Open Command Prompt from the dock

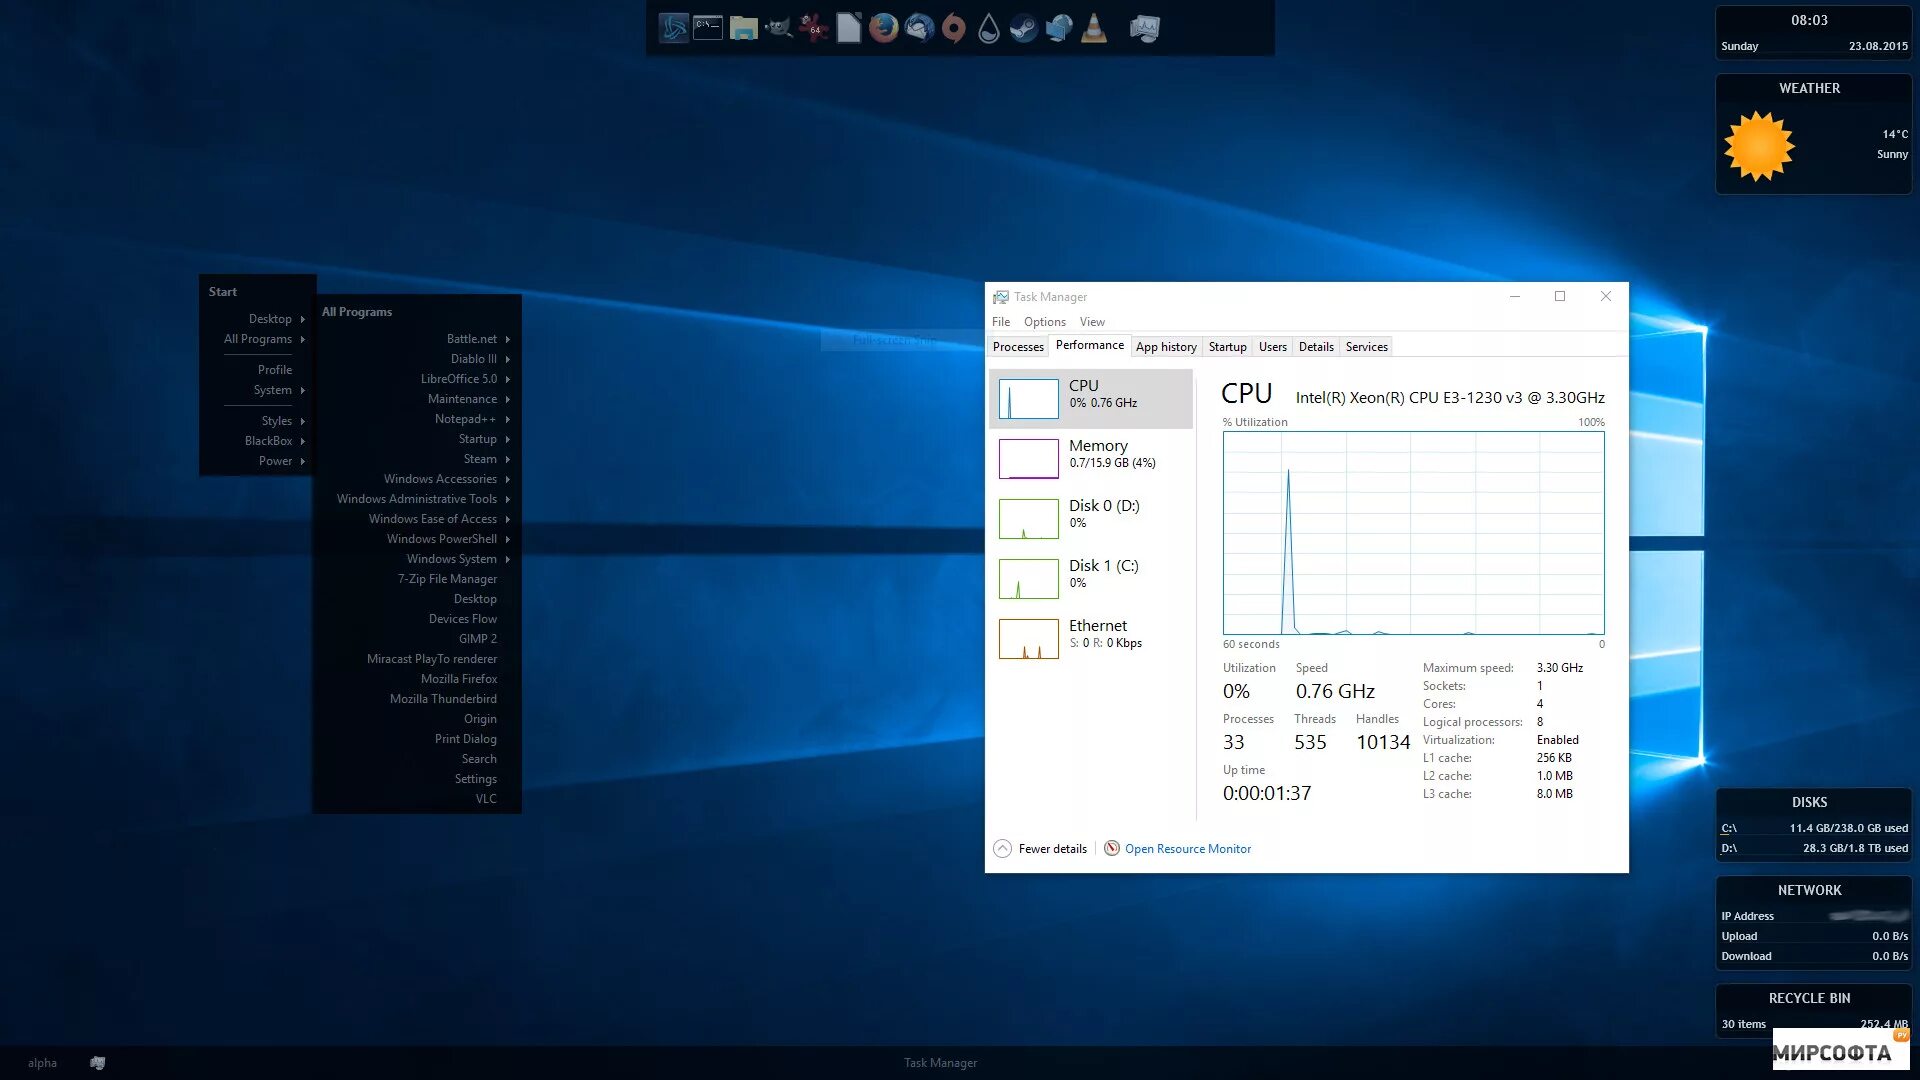pyautogui.click(x=708, y=28)
